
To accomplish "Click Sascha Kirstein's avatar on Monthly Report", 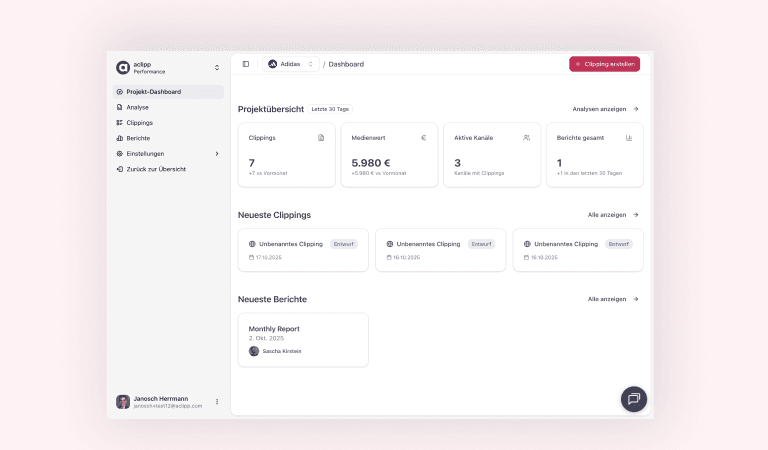I will pyautogui.click(x=254, y=351).
